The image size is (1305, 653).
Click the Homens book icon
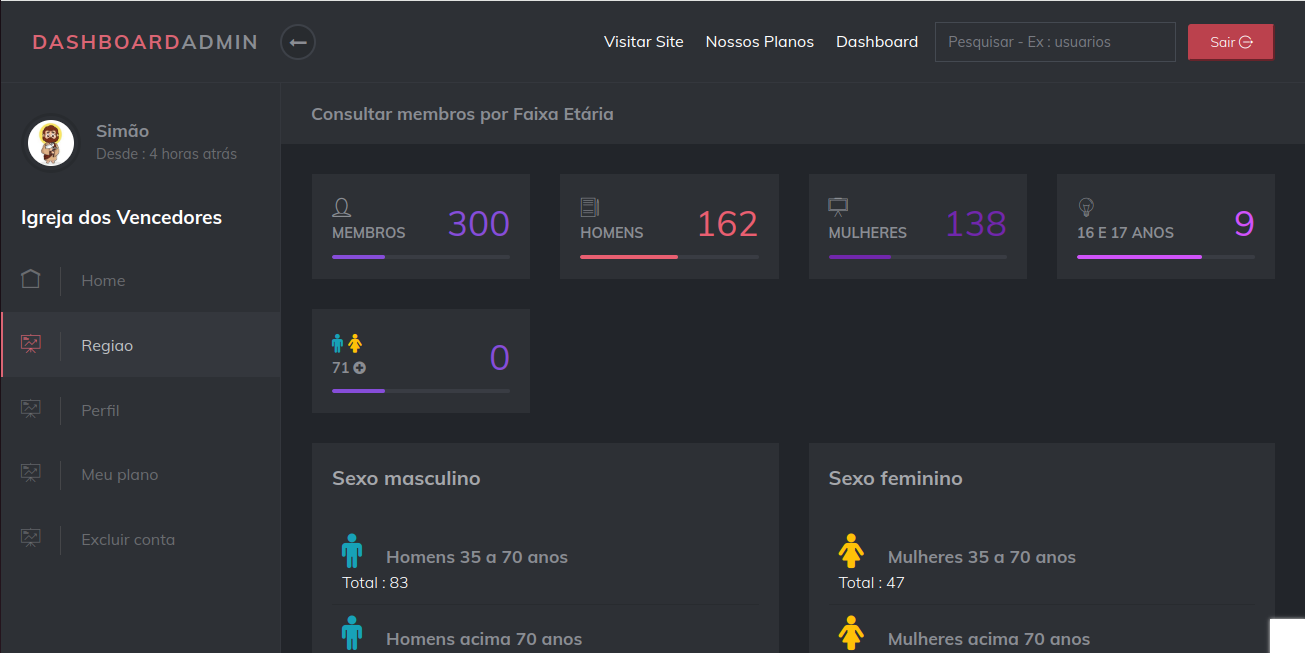pos(590,207)
